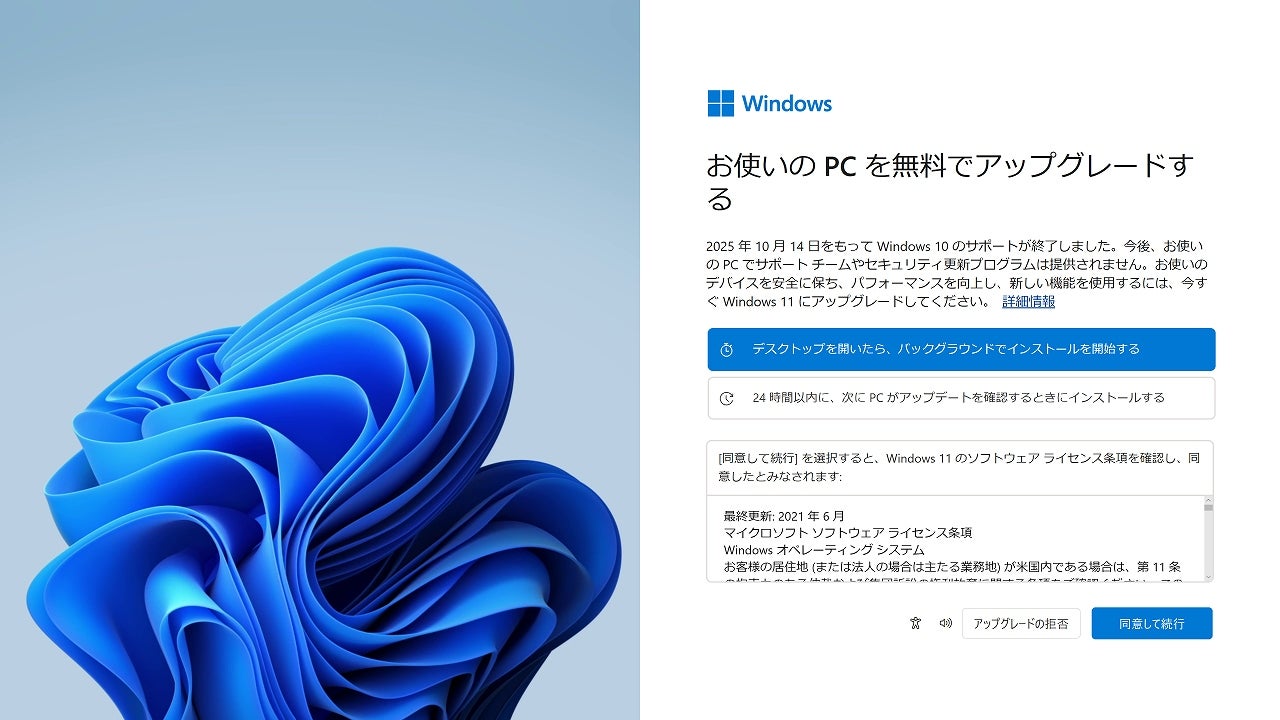This screenshot has width=1280, height=720.
Task: Click the stopwatch icon on the background install option
Action: [x=727, y=350]
